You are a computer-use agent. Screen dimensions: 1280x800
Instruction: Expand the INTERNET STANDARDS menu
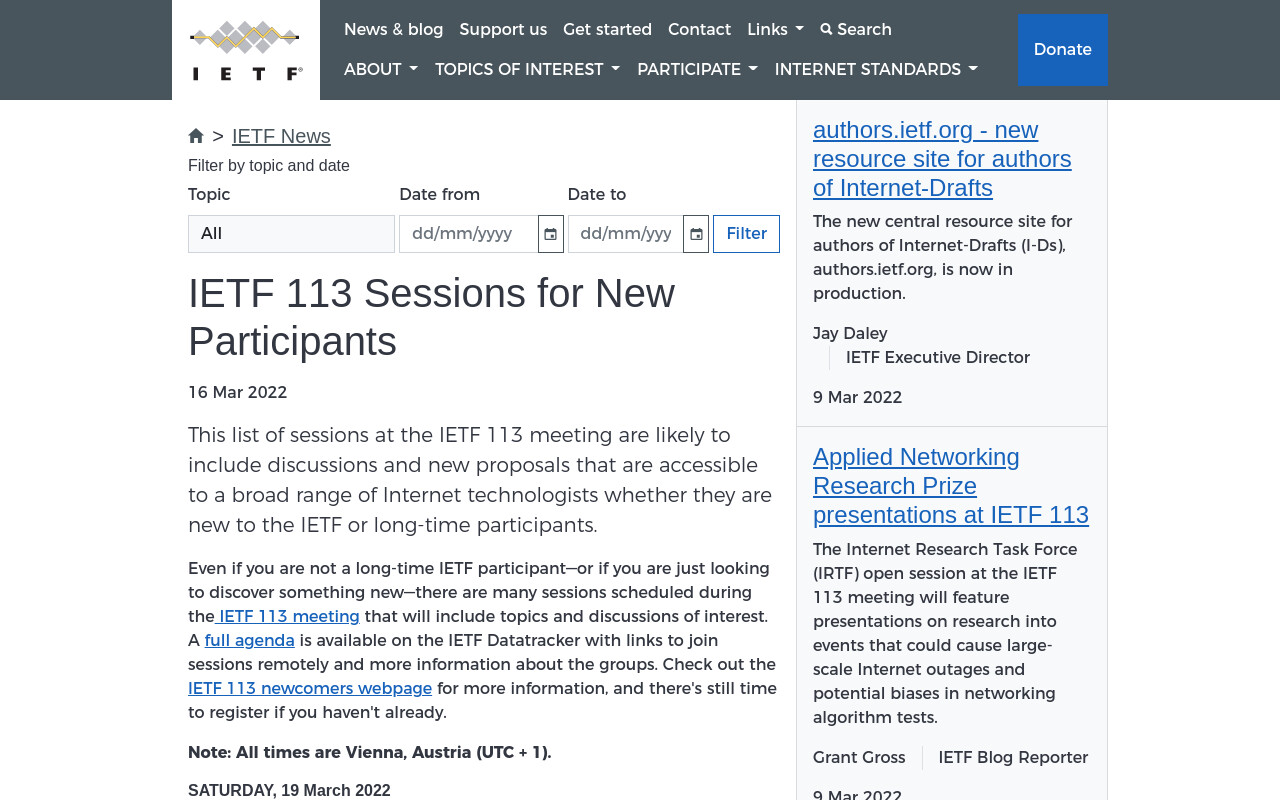pyautogui.click(x=876, y=70)
